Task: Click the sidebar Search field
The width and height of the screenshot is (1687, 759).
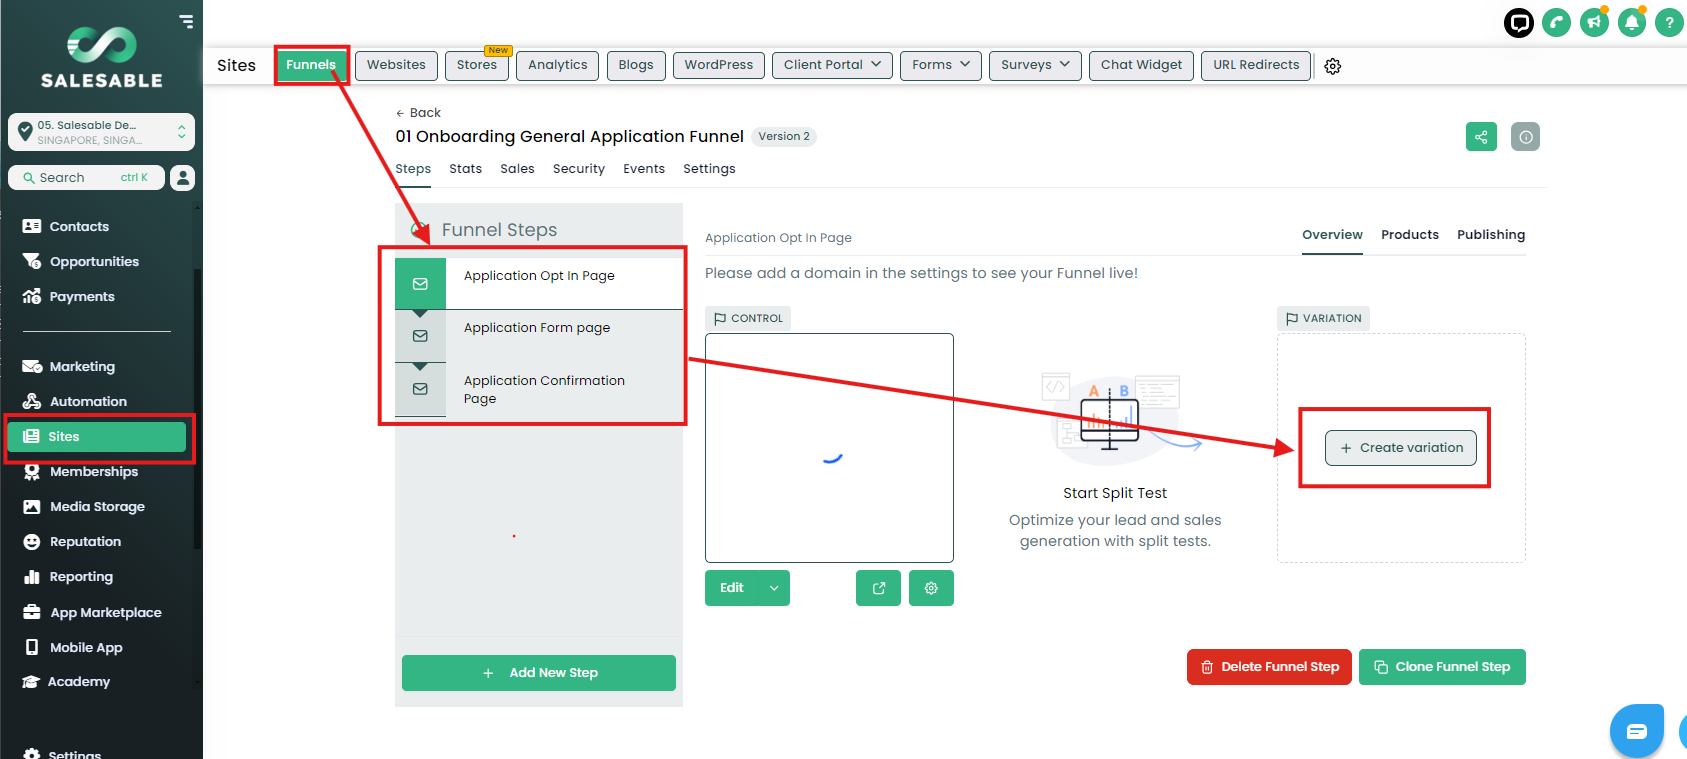Action: coord(86,178)
